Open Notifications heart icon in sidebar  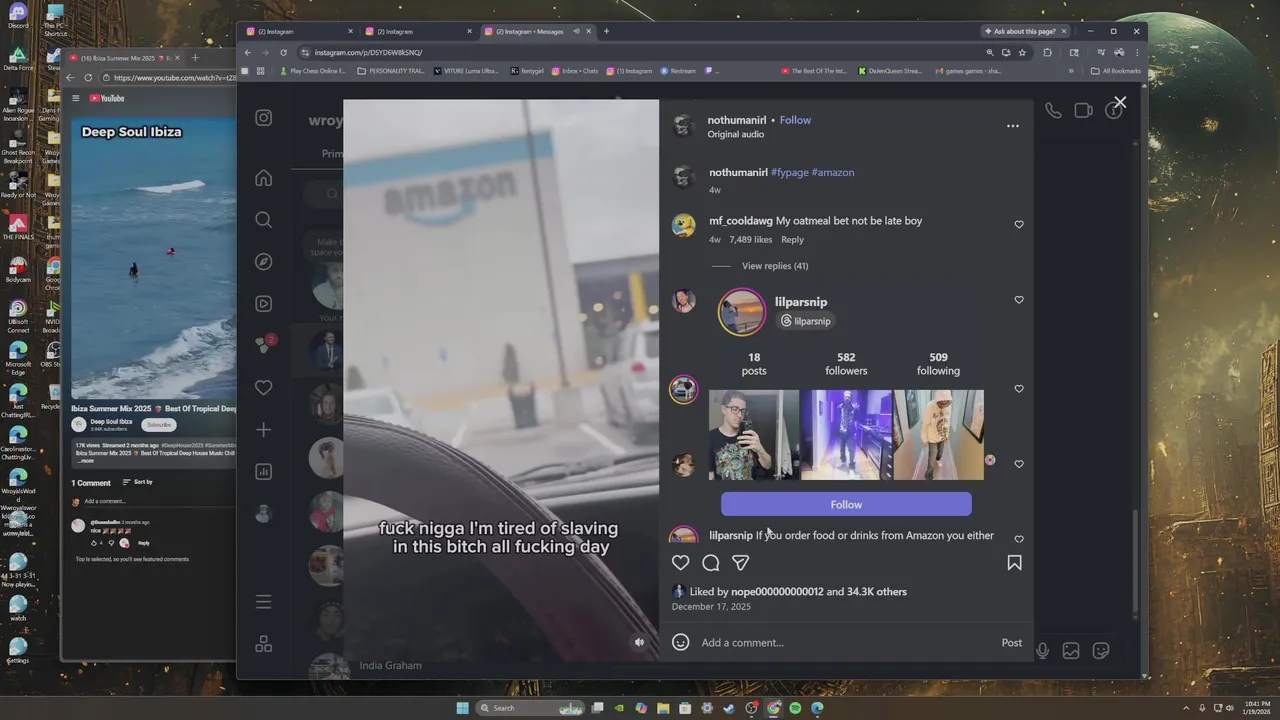coord(264,388)
